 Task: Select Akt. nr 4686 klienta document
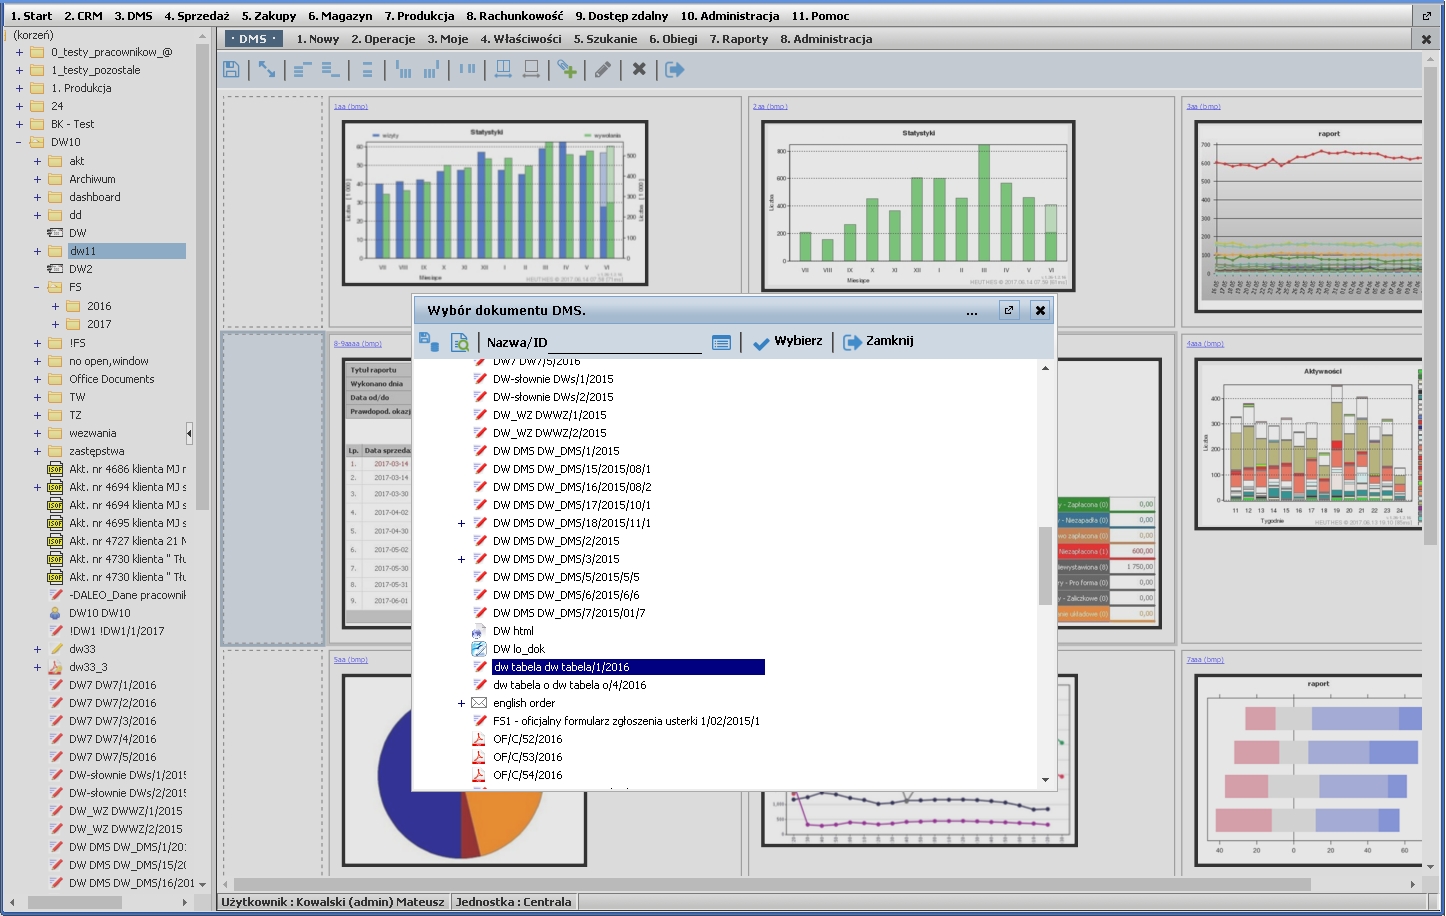(x=127, y=469)
